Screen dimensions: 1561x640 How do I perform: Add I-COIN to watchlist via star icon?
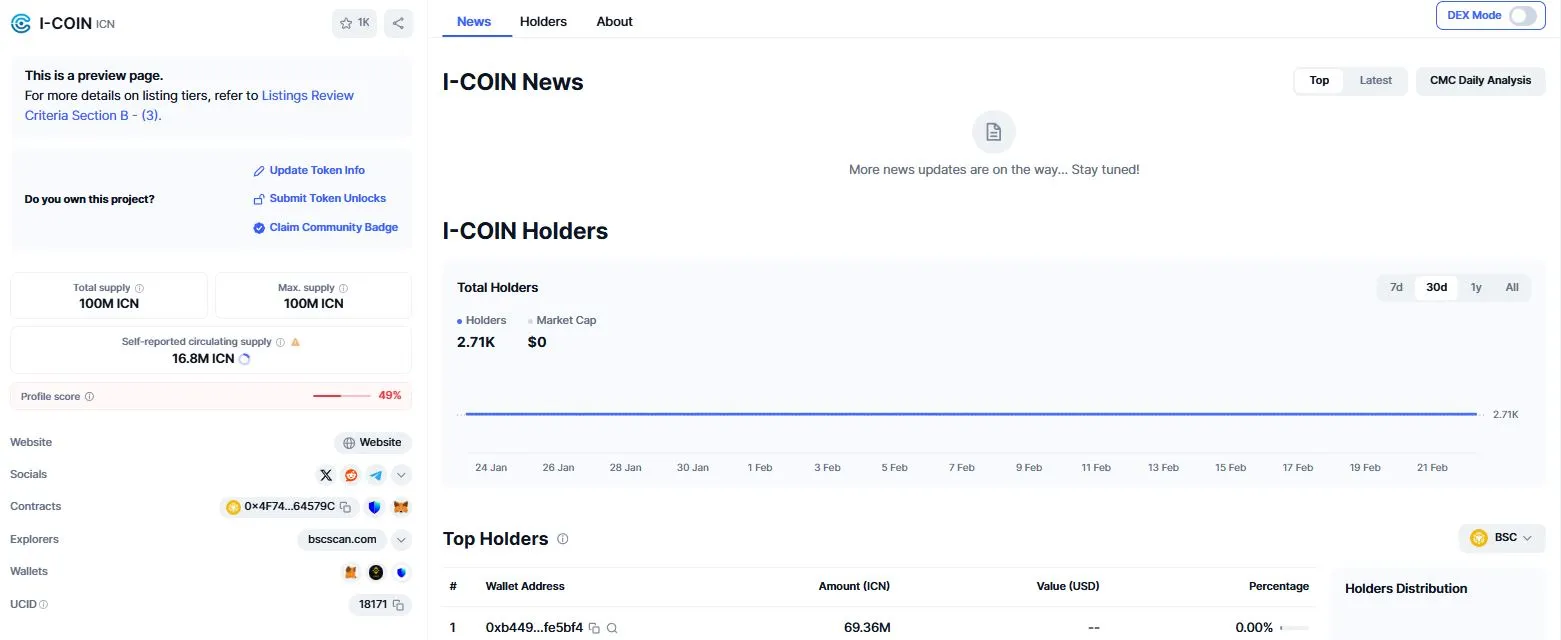(347, 22)
